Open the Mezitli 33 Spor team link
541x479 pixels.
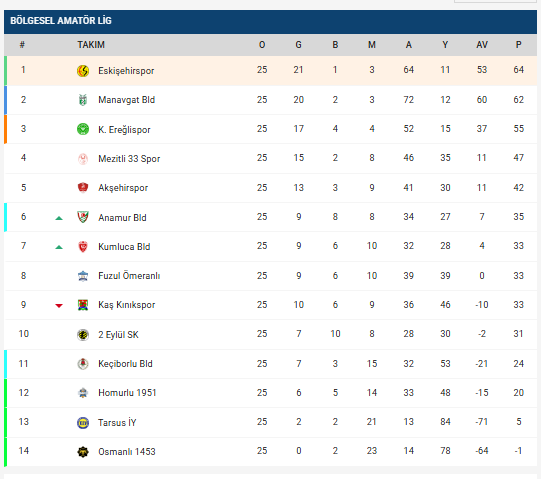point(129,159)
